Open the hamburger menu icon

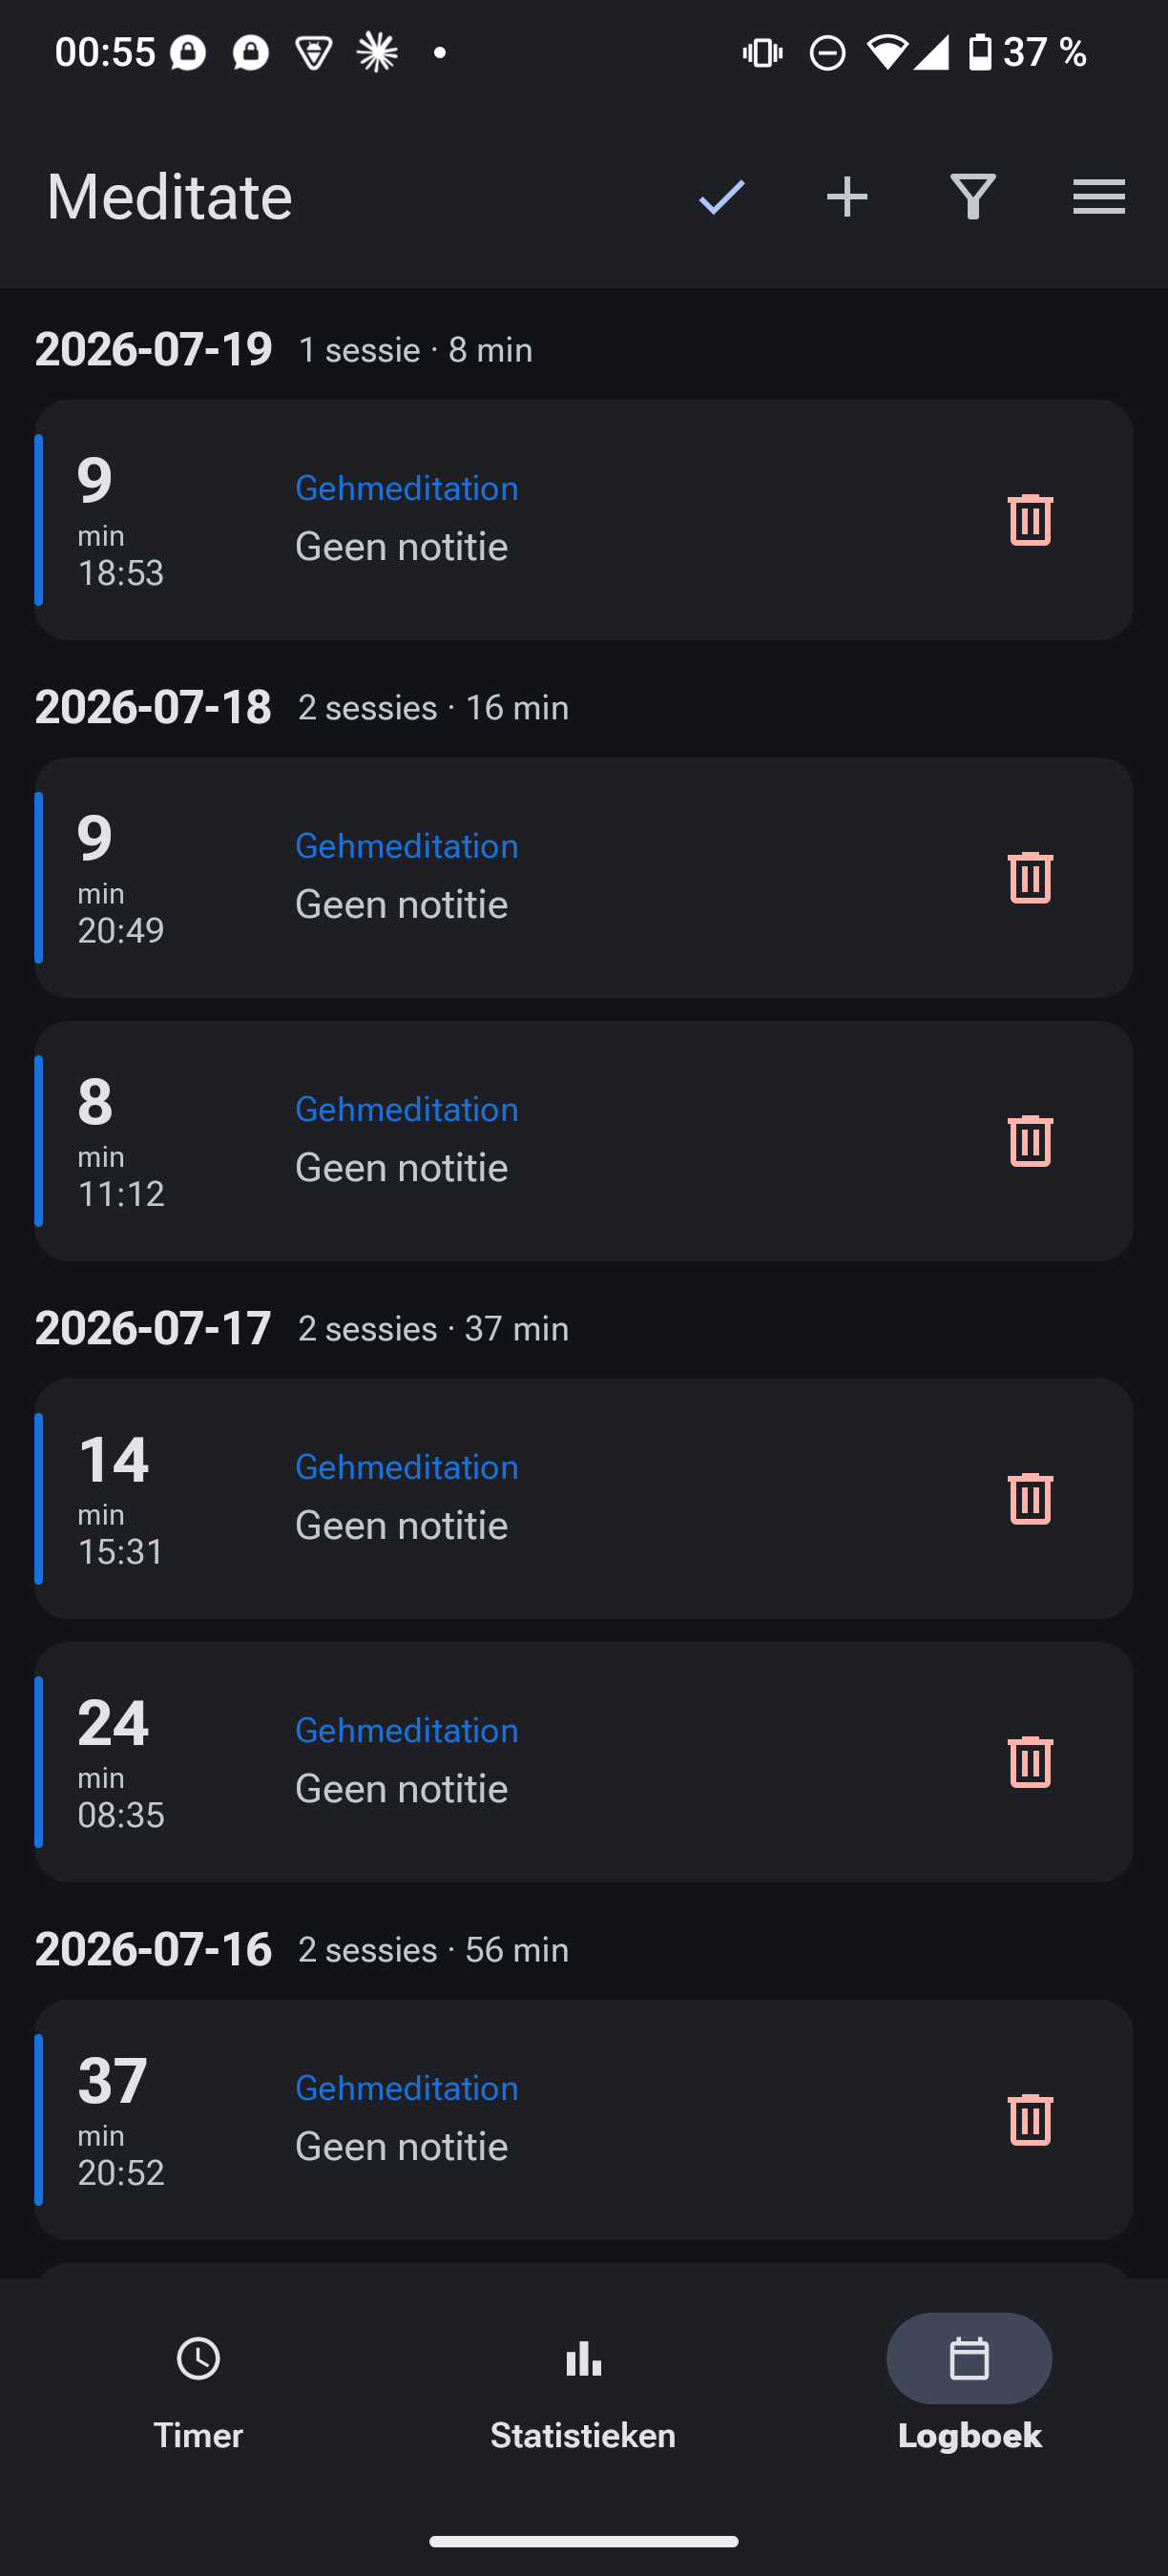click(1099, 197)
